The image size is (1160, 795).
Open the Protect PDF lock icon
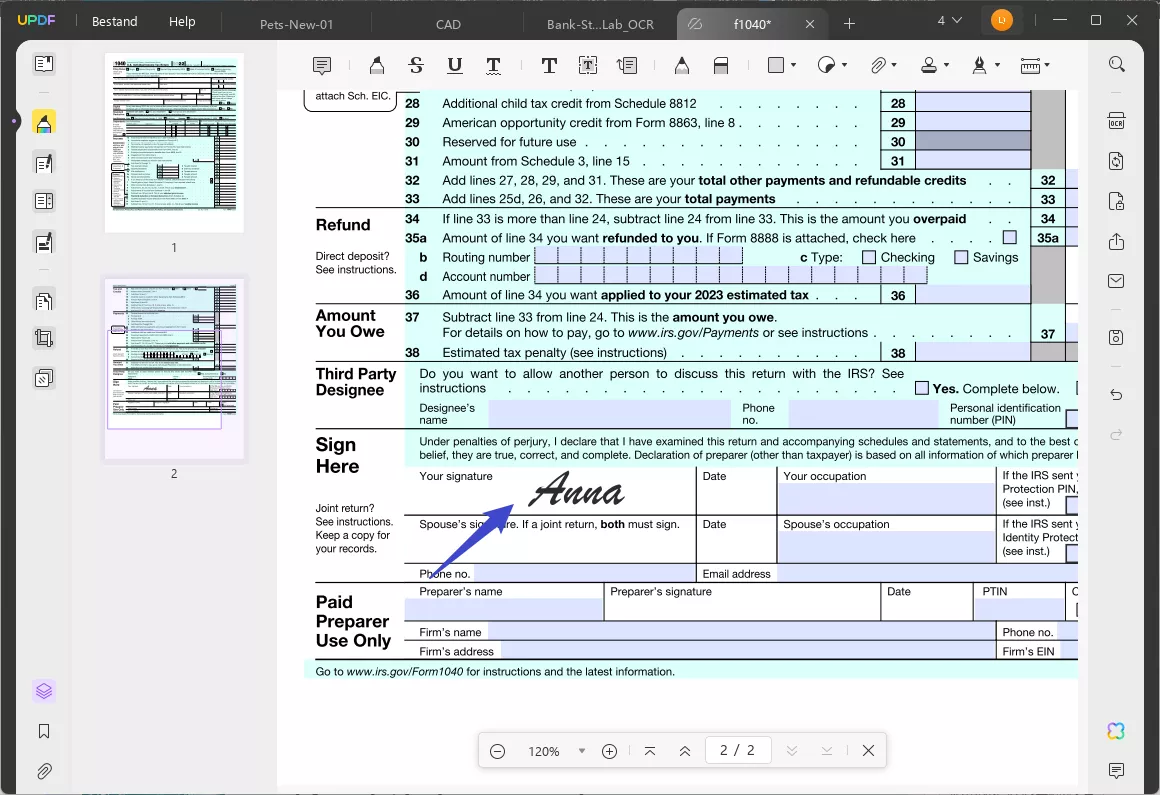[x=1116, y=200]
